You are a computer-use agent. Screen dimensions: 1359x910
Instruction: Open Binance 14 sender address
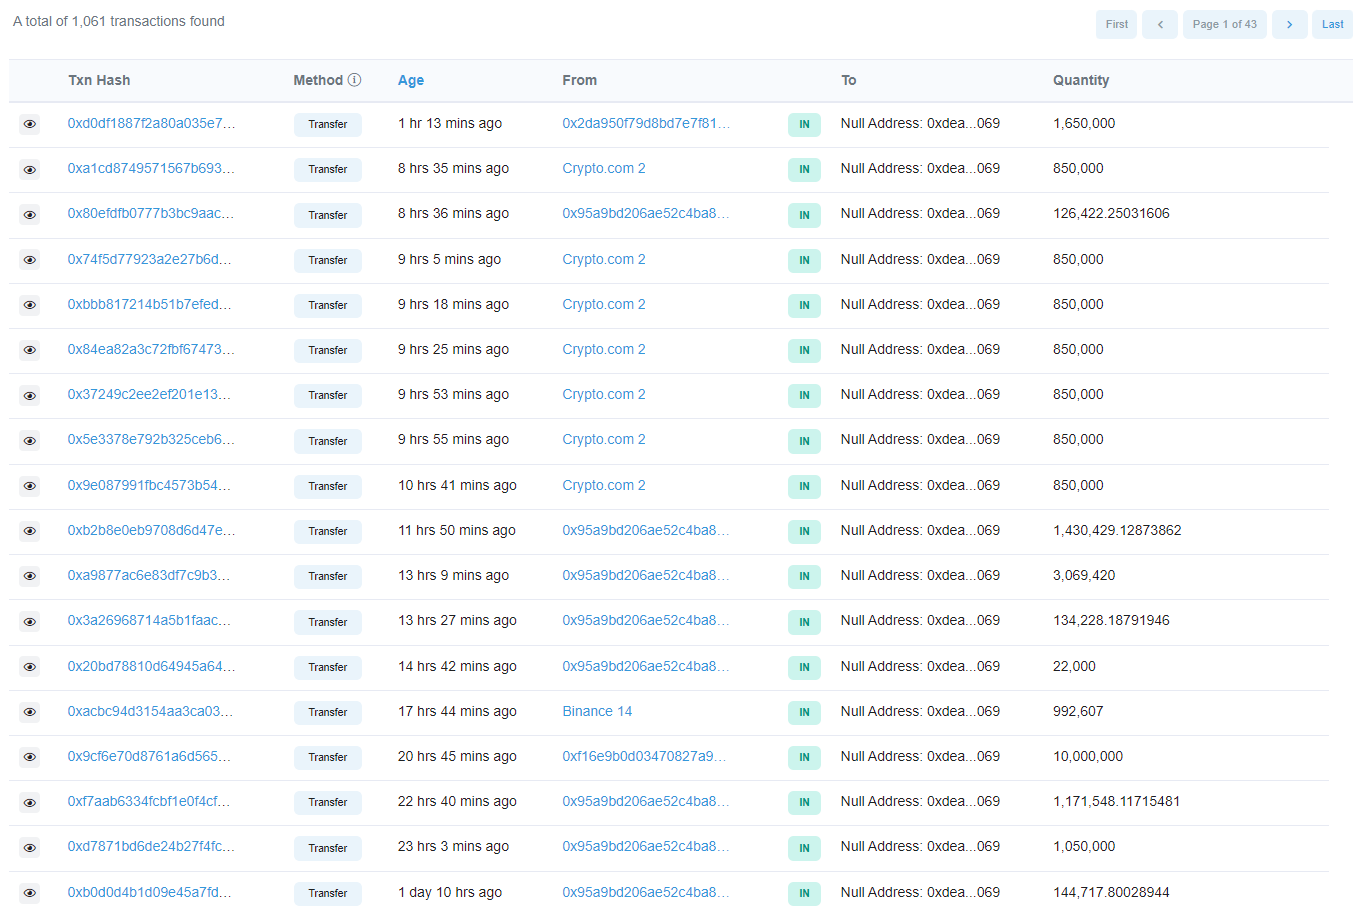pyautogui.click(x=597, y=711)
